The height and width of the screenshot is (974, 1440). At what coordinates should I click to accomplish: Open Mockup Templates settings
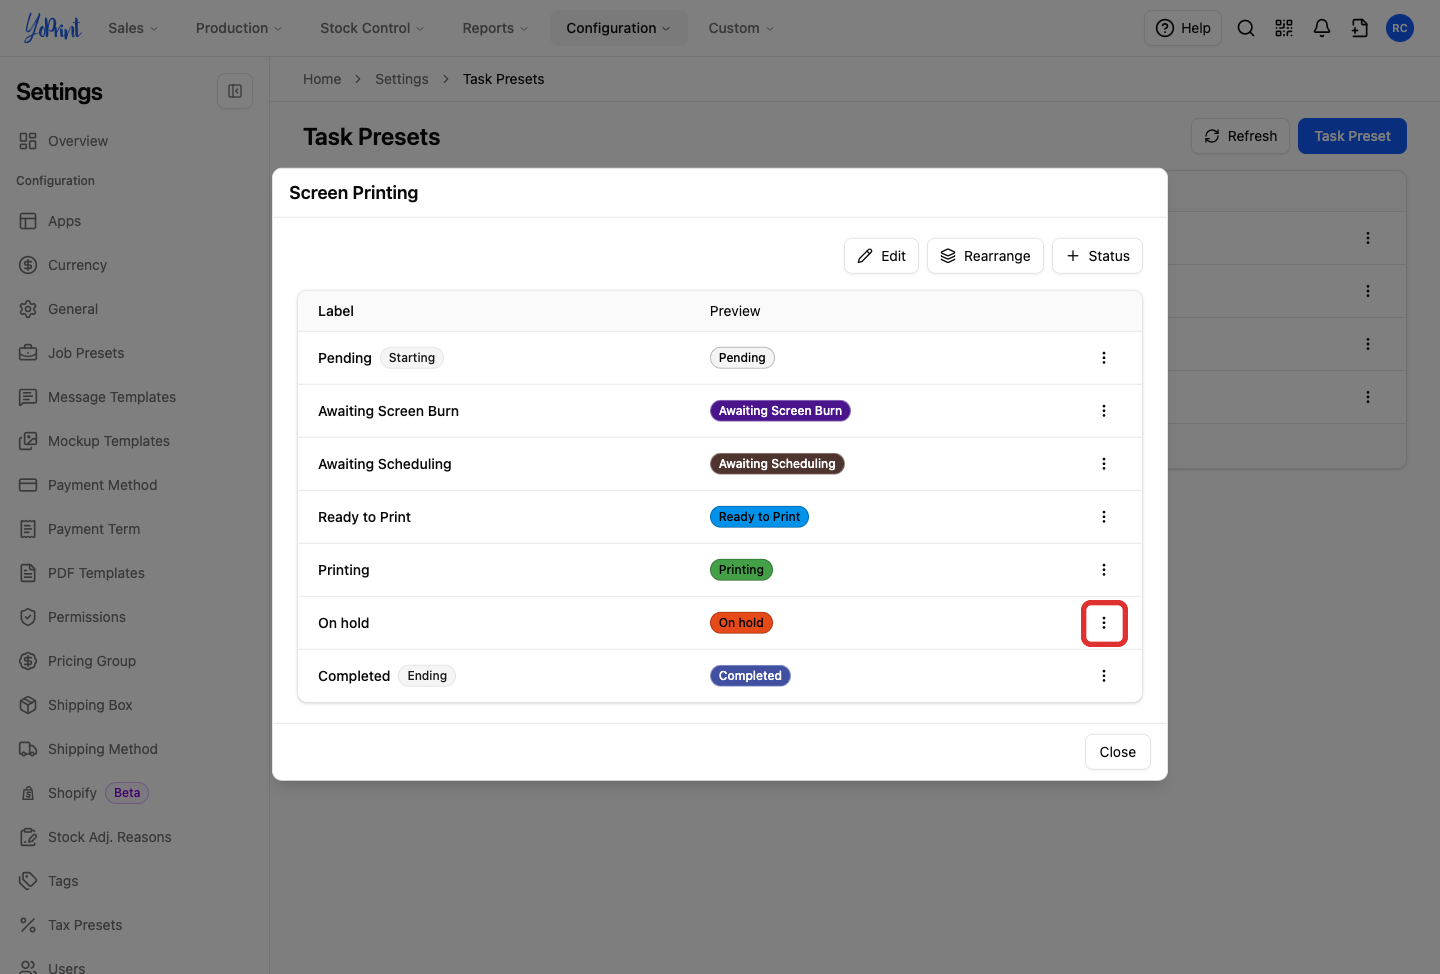(x=109, y=441)
